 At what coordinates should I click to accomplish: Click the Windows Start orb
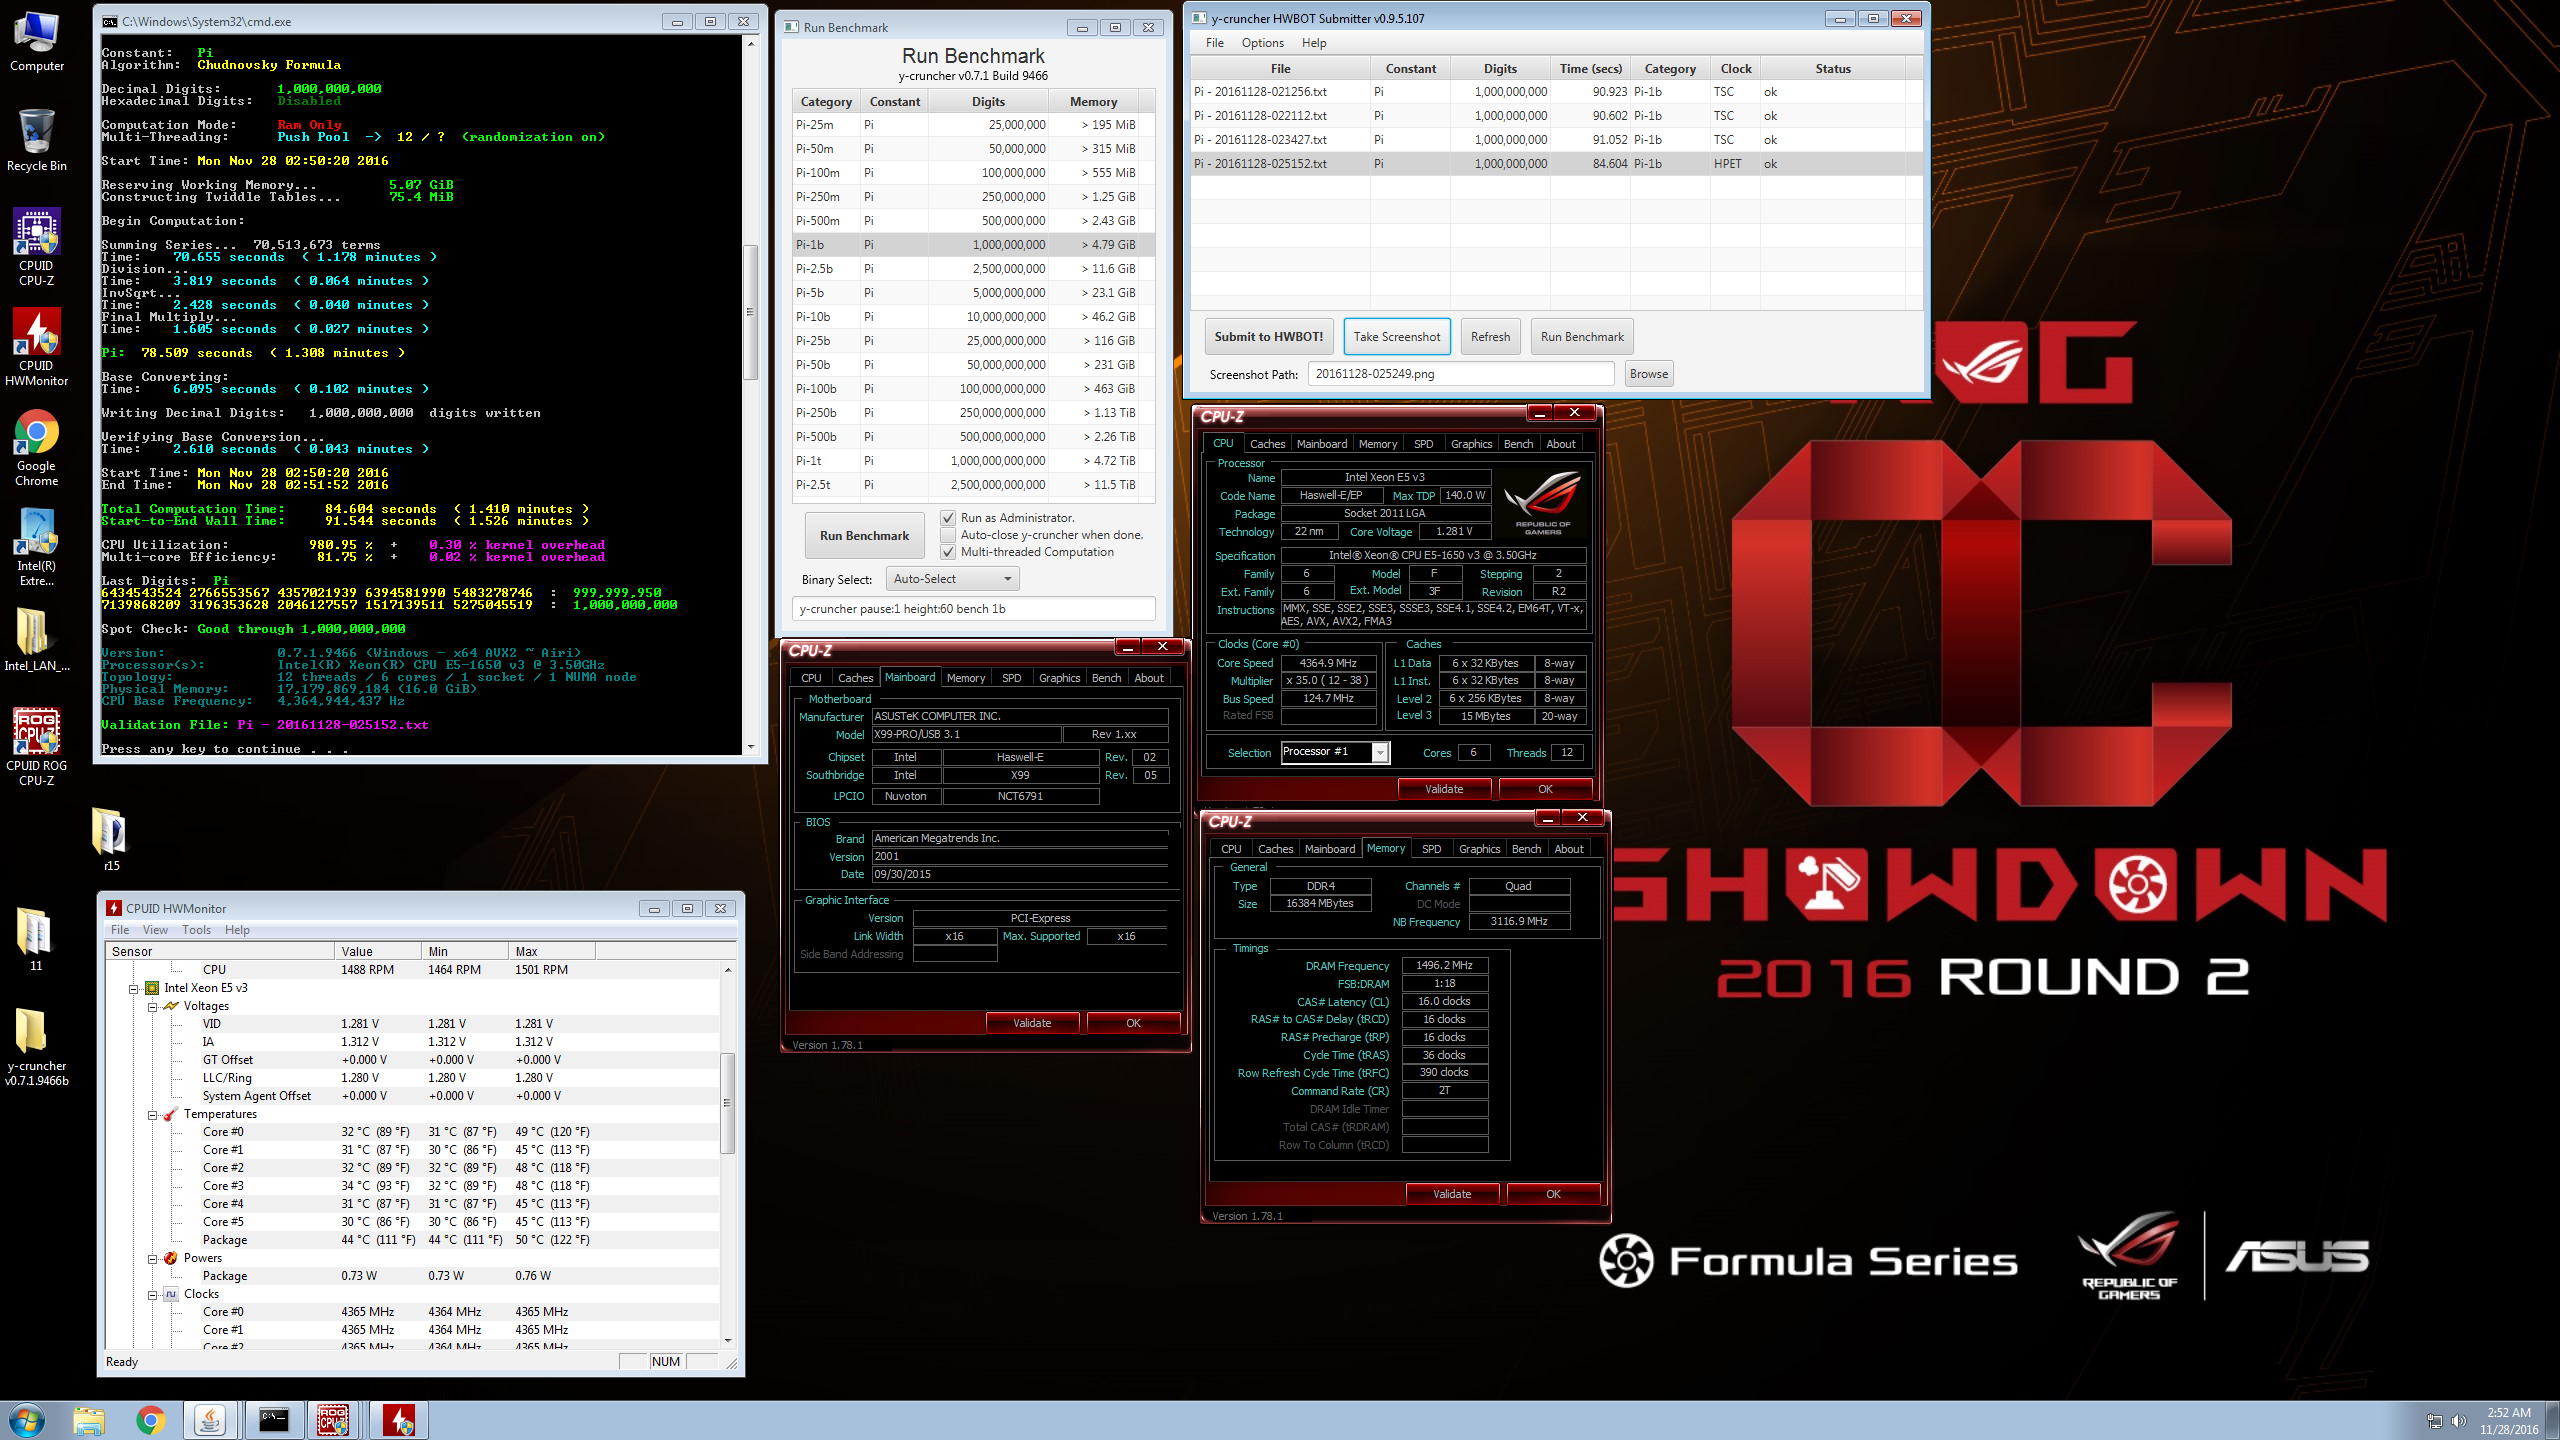pos(26,1420)
